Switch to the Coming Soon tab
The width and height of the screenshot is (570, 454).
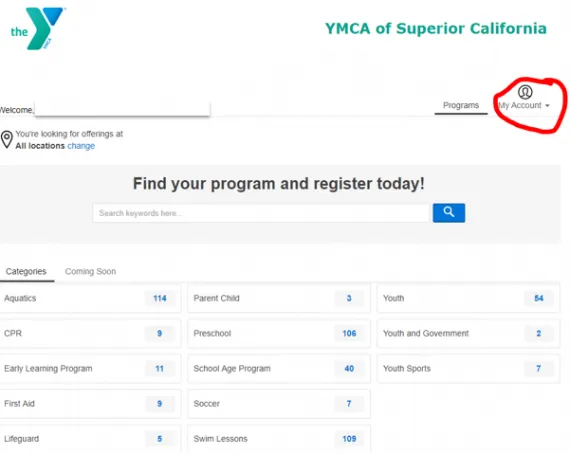[91, 272]
